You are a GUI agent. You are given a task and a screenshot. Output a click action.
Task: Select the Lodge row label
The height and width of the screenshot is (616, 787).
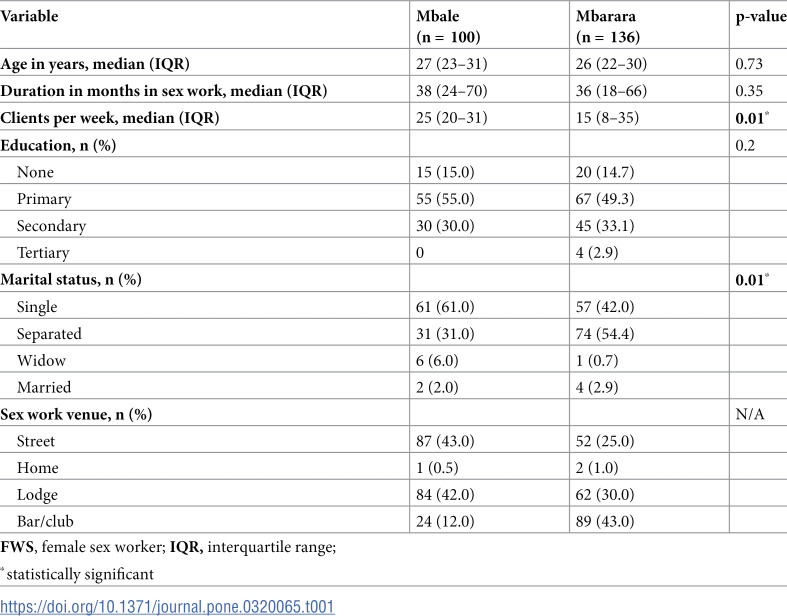point(37,495)
